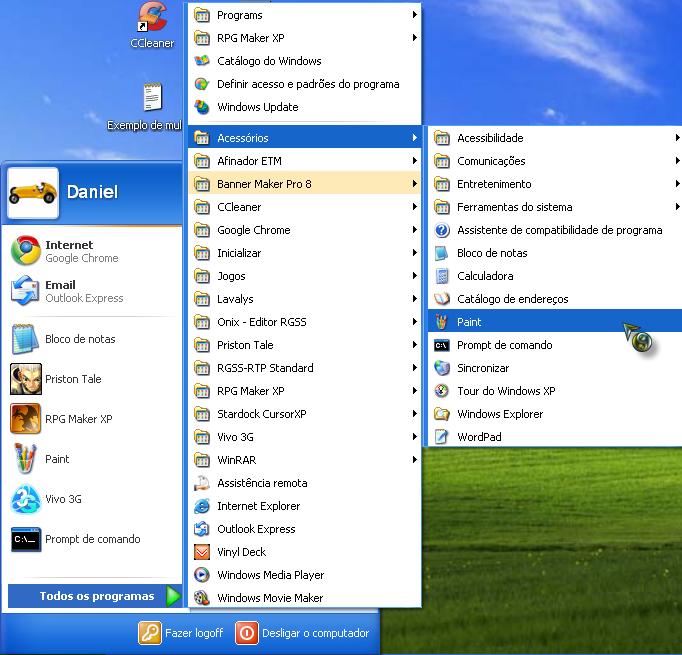
Task: Click the Exemplo de mul desktop file icon
Action: point(153,97)
